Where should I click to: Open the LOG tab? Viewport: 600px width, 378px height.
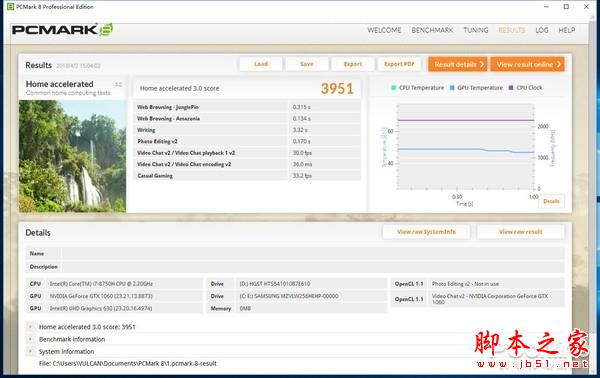[542, 30]
